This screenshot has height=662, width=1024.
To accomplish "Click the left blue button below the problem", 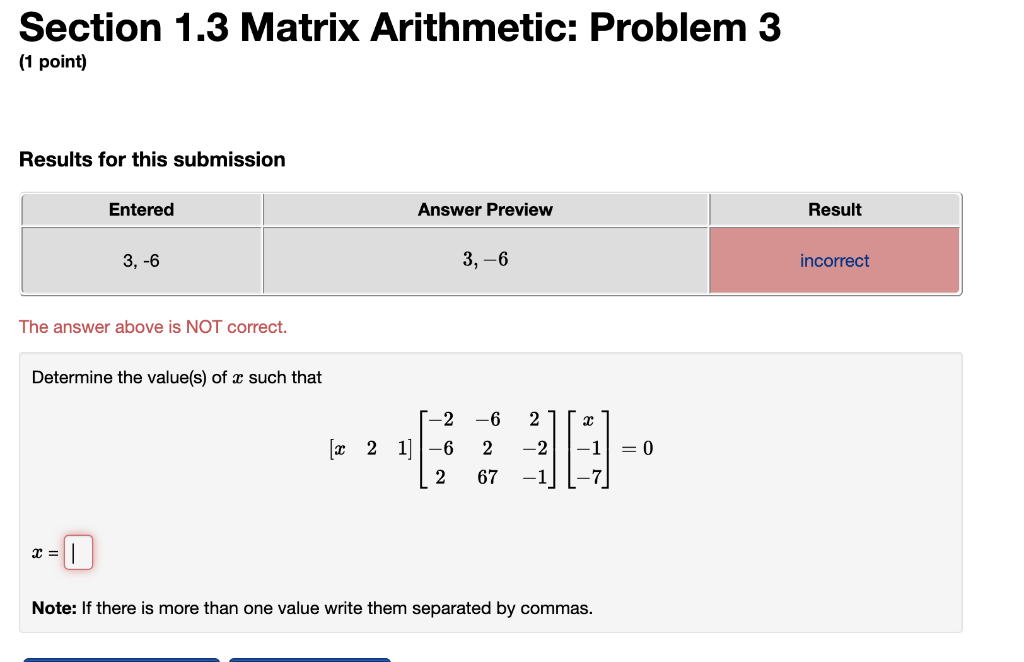I will click(120, 659).
